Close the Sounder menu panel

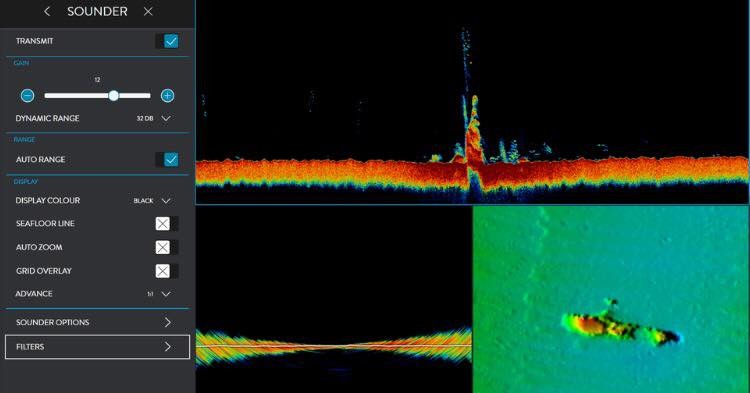pyautogui.click(x=148, y=11)
